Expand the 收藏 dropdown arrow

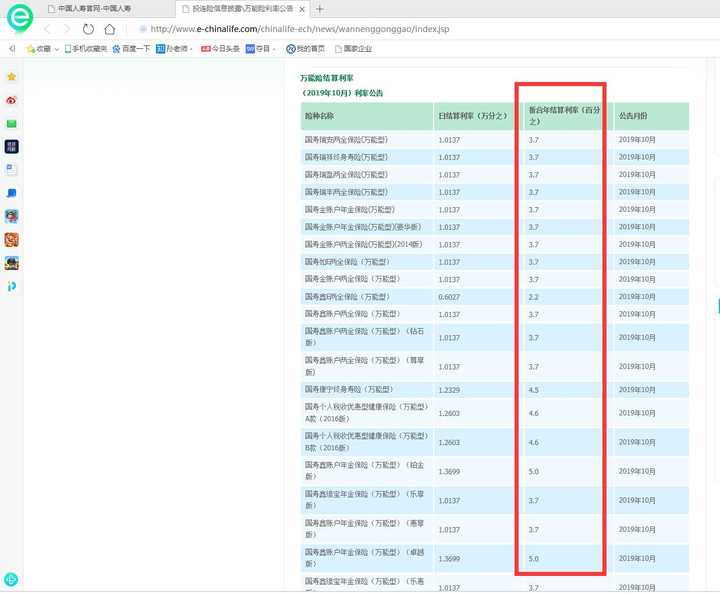click(x=56, y=49)
